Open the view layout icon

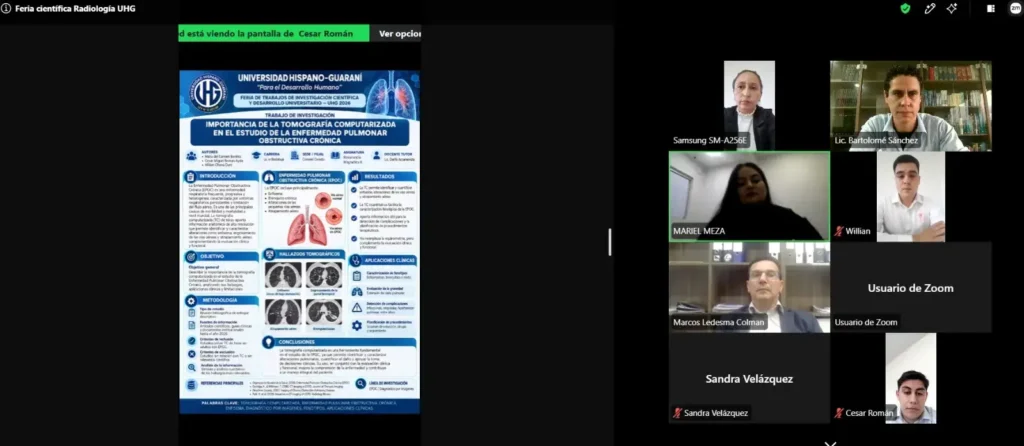coord(991,8)
